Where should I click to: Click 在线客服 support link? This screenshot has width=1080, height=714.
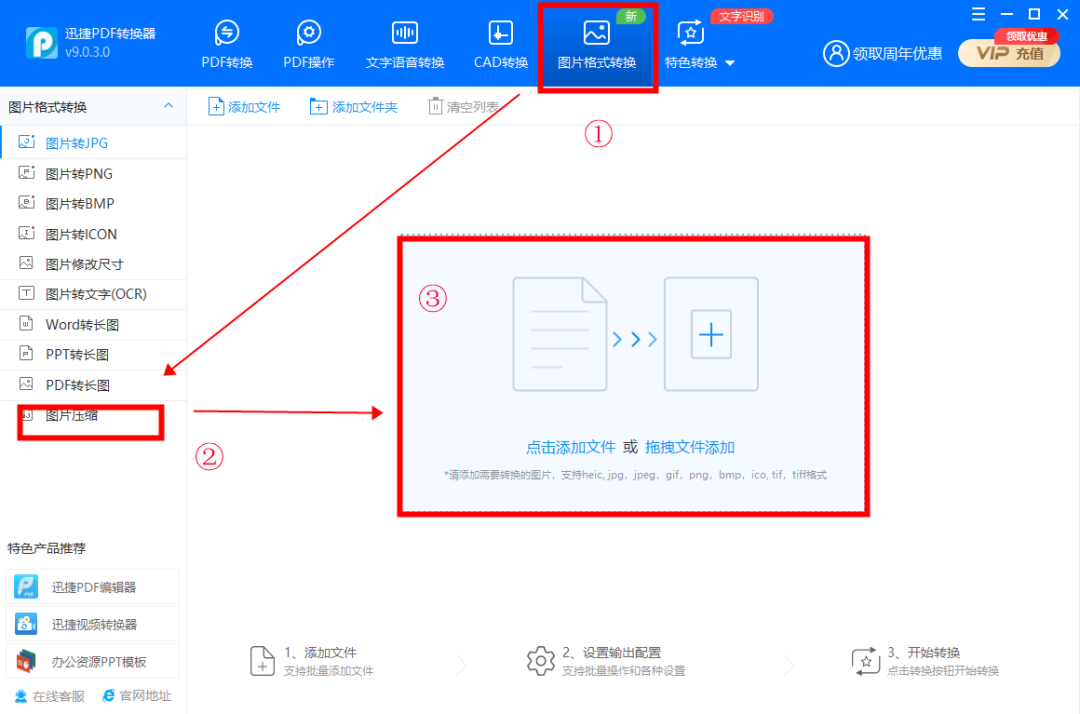pos(50,696)
